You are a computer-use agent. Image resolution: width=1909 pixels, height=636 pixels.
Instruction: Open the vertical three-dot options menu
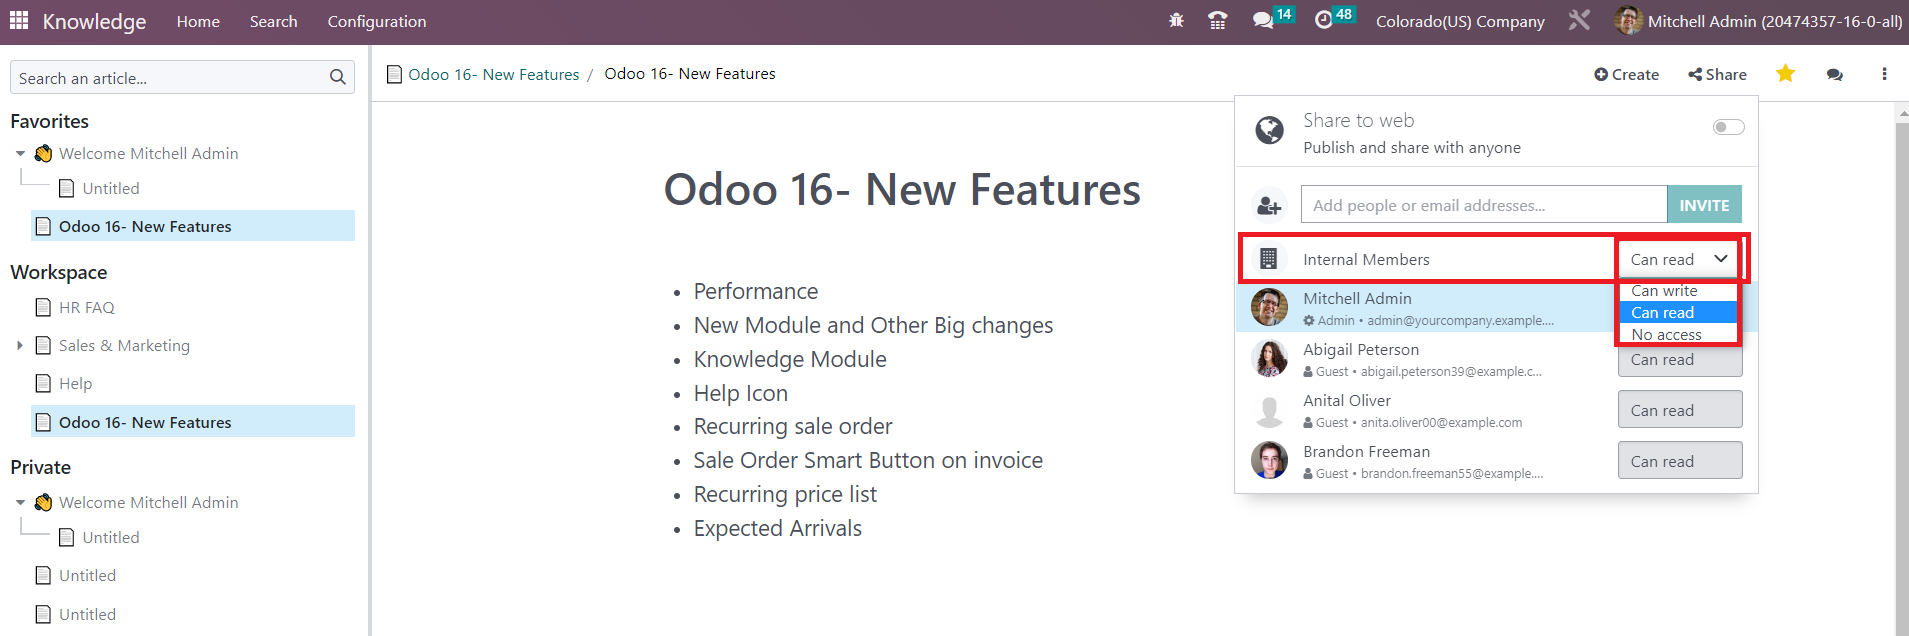click(x=1884, y=74)
